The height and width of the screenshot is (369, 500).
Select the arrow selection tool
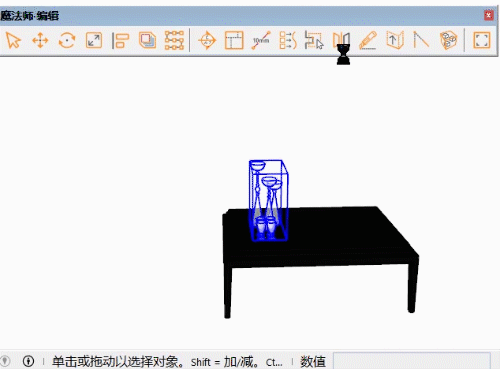[x=13, y=41]
